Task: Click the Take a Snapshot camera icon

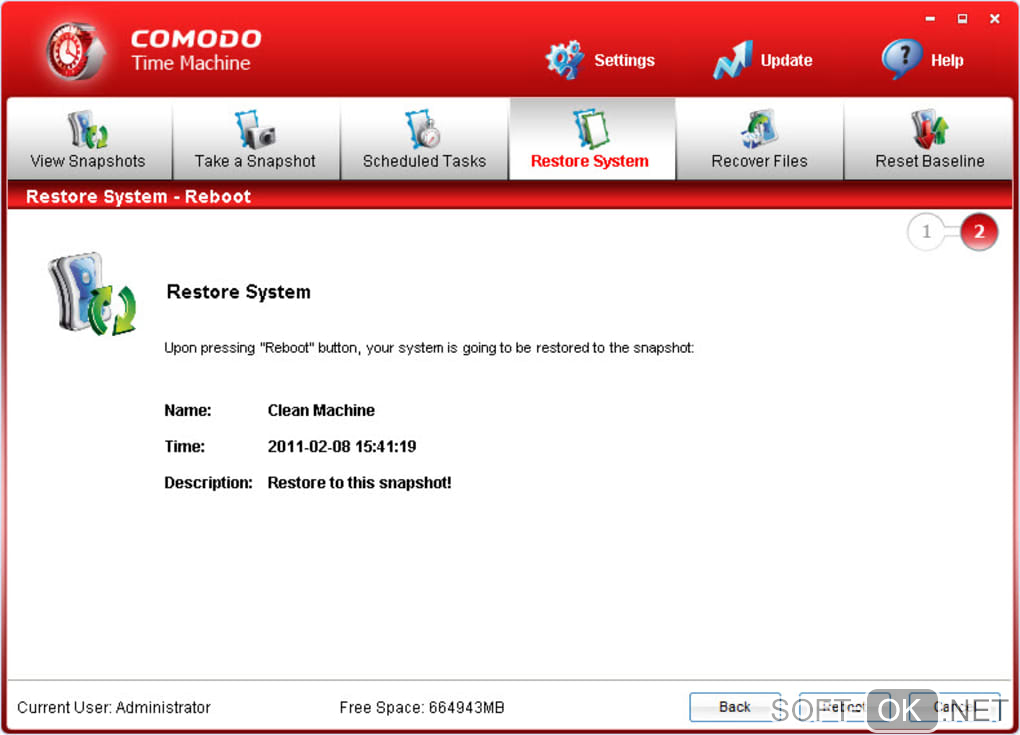Action: (255, 129)
